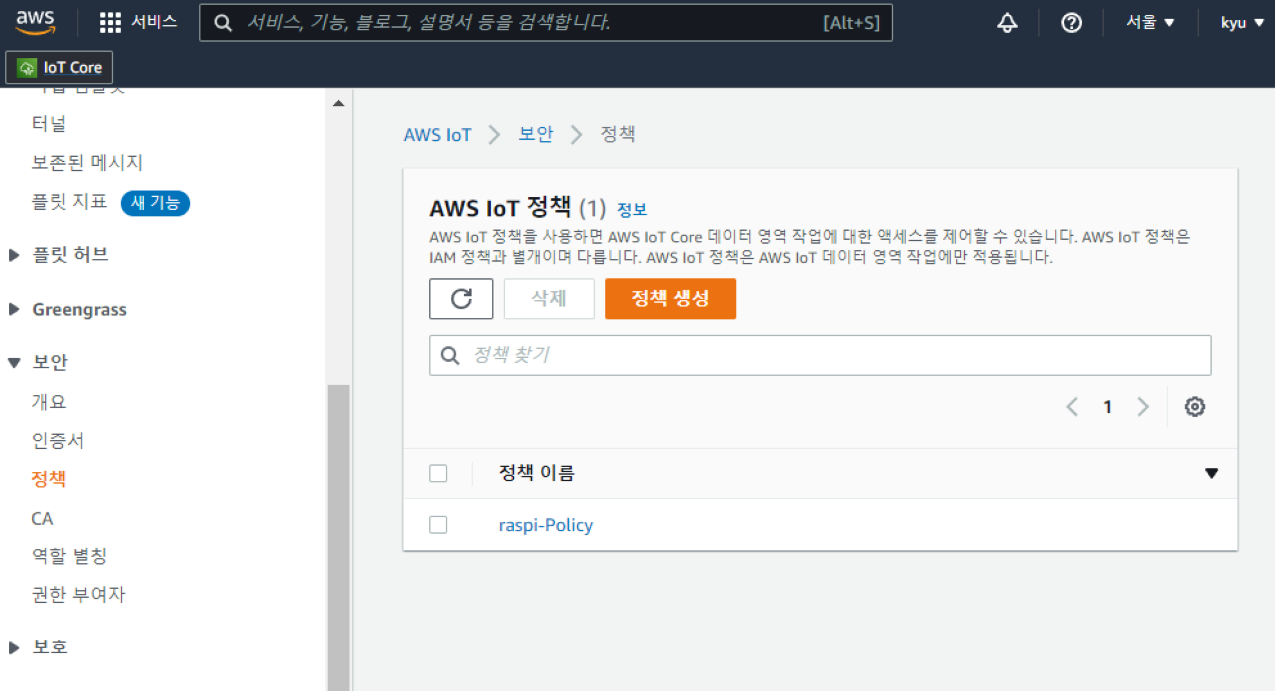The width and height of the screenshot is (1275, 691).
Task: Click the 삭제 button
Action: click(x=549, y=299)
